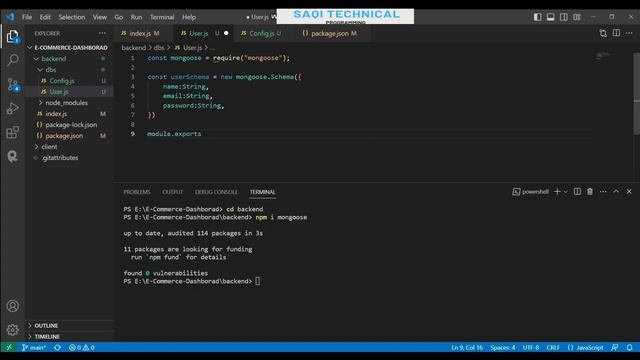Open the Run and Debug view

click(x=13, y=109)
